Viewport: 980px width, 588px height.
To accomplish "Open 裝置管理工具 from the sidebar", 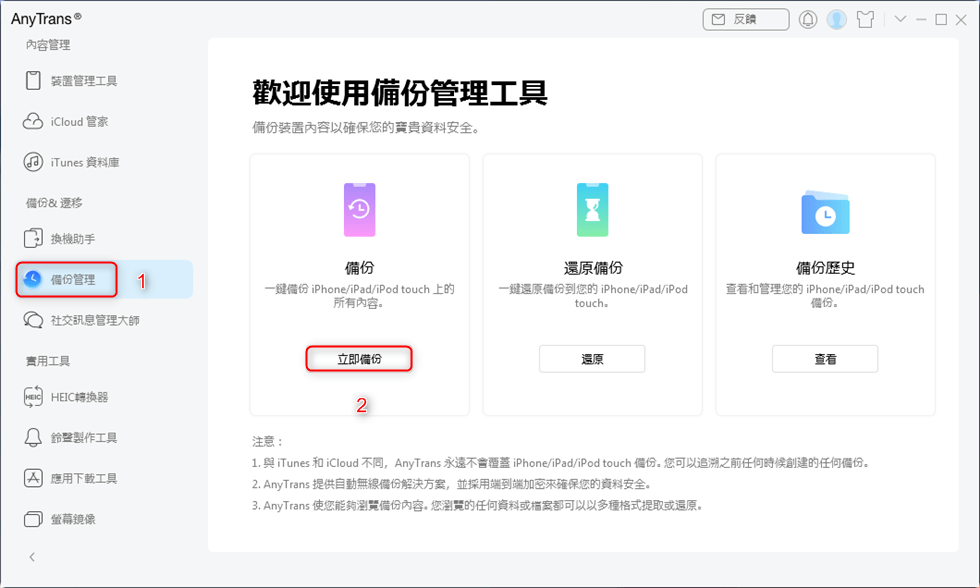I will pyautogui.click(x=84, y=81).
